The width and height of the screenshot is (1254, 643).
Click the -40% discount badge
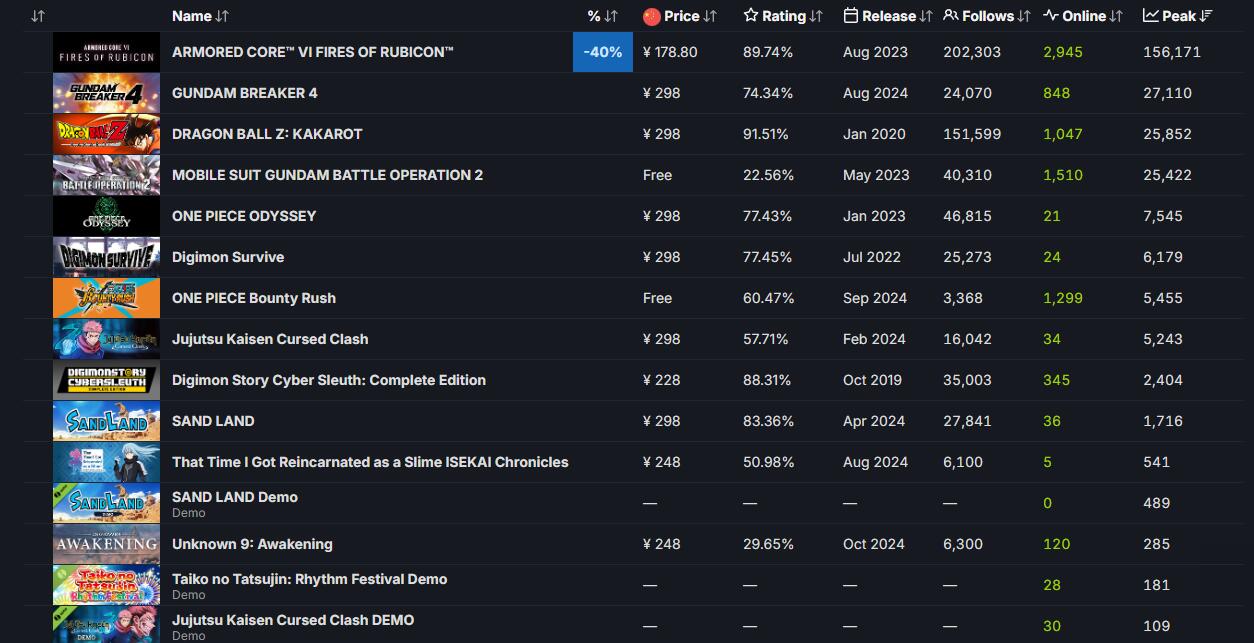(603, 52)
